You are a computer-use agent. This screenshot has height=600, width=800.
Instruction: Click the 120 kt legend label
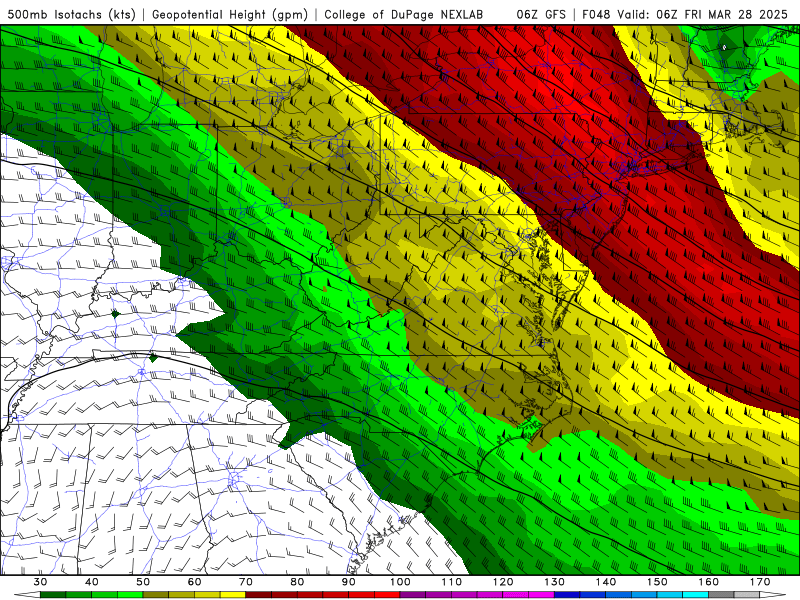(x=503, y=582)
